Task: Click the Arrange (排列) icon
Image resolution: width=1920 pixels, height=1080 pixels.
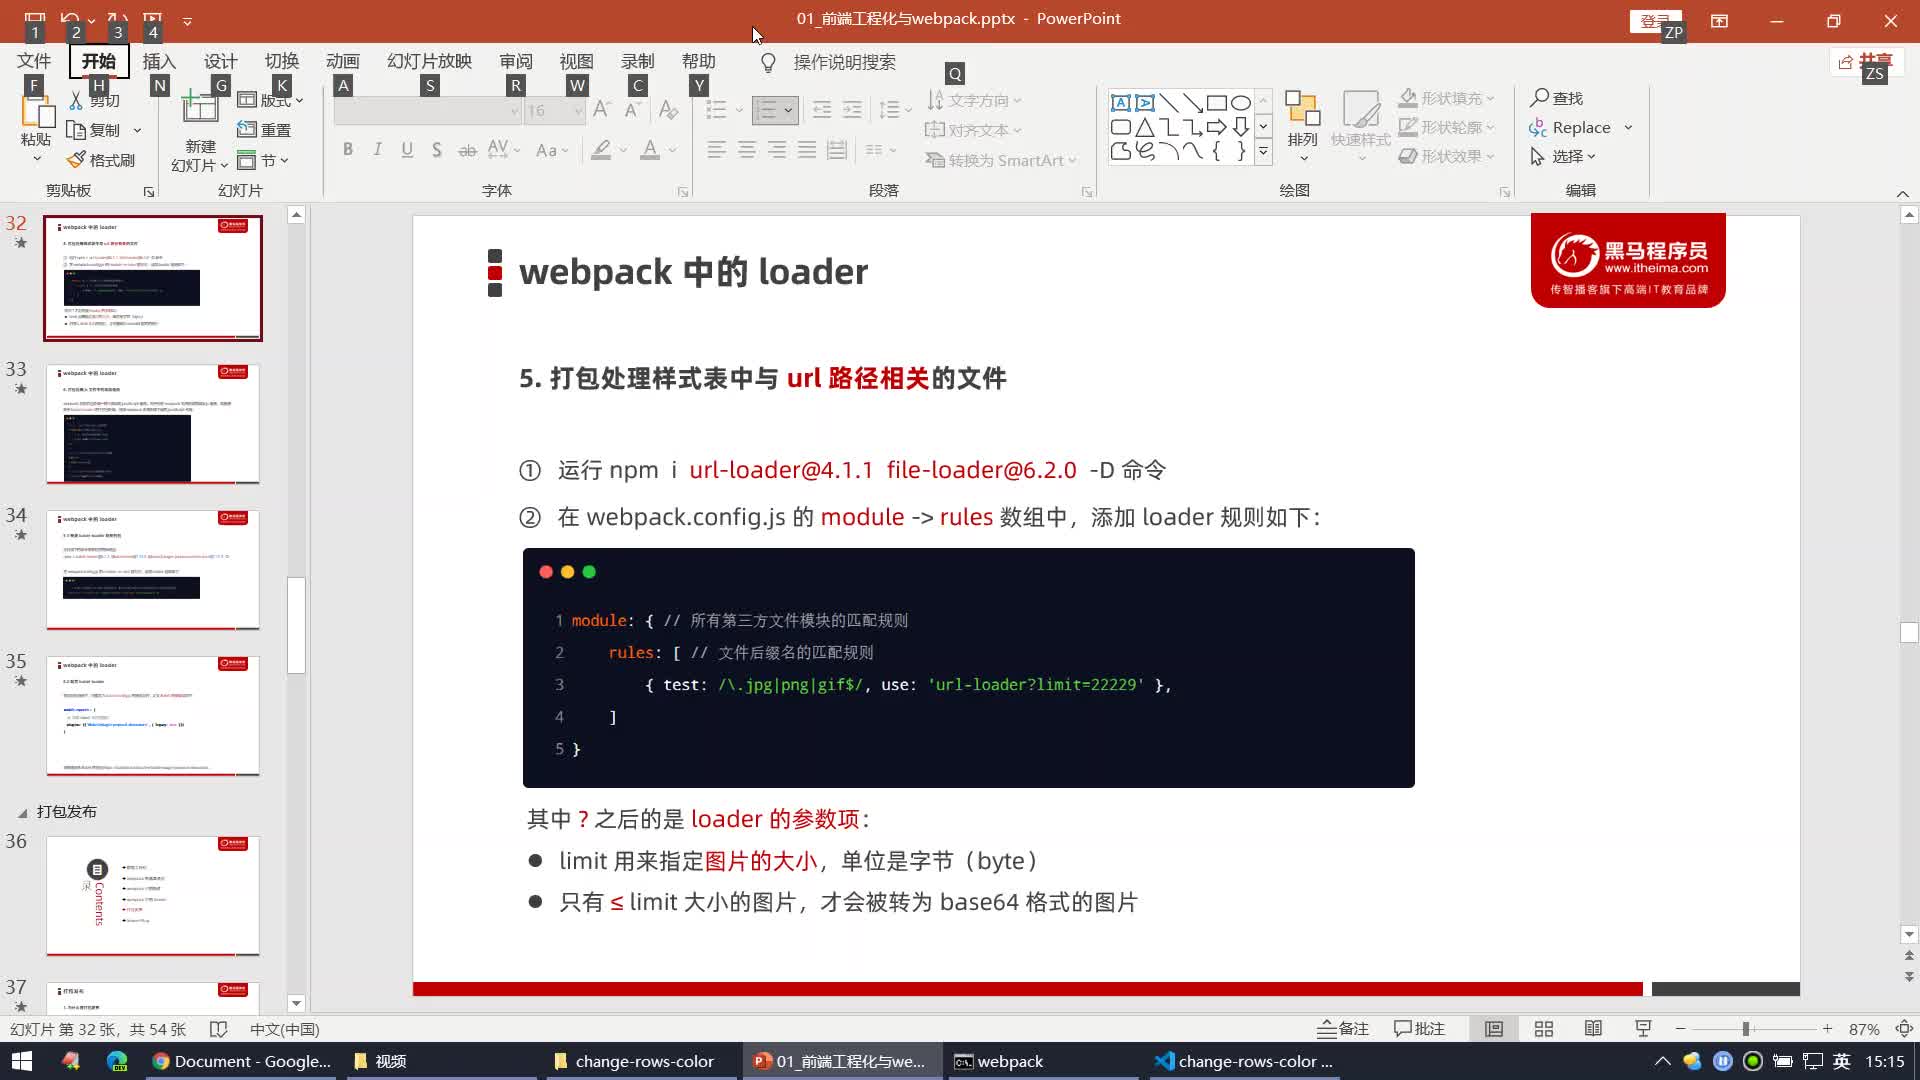Action: [x=1302, y=109]
